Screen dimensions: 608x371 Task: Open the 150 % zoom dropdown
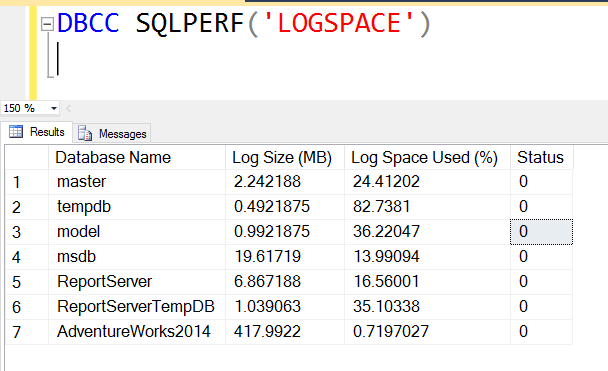(x=54, y=108)
